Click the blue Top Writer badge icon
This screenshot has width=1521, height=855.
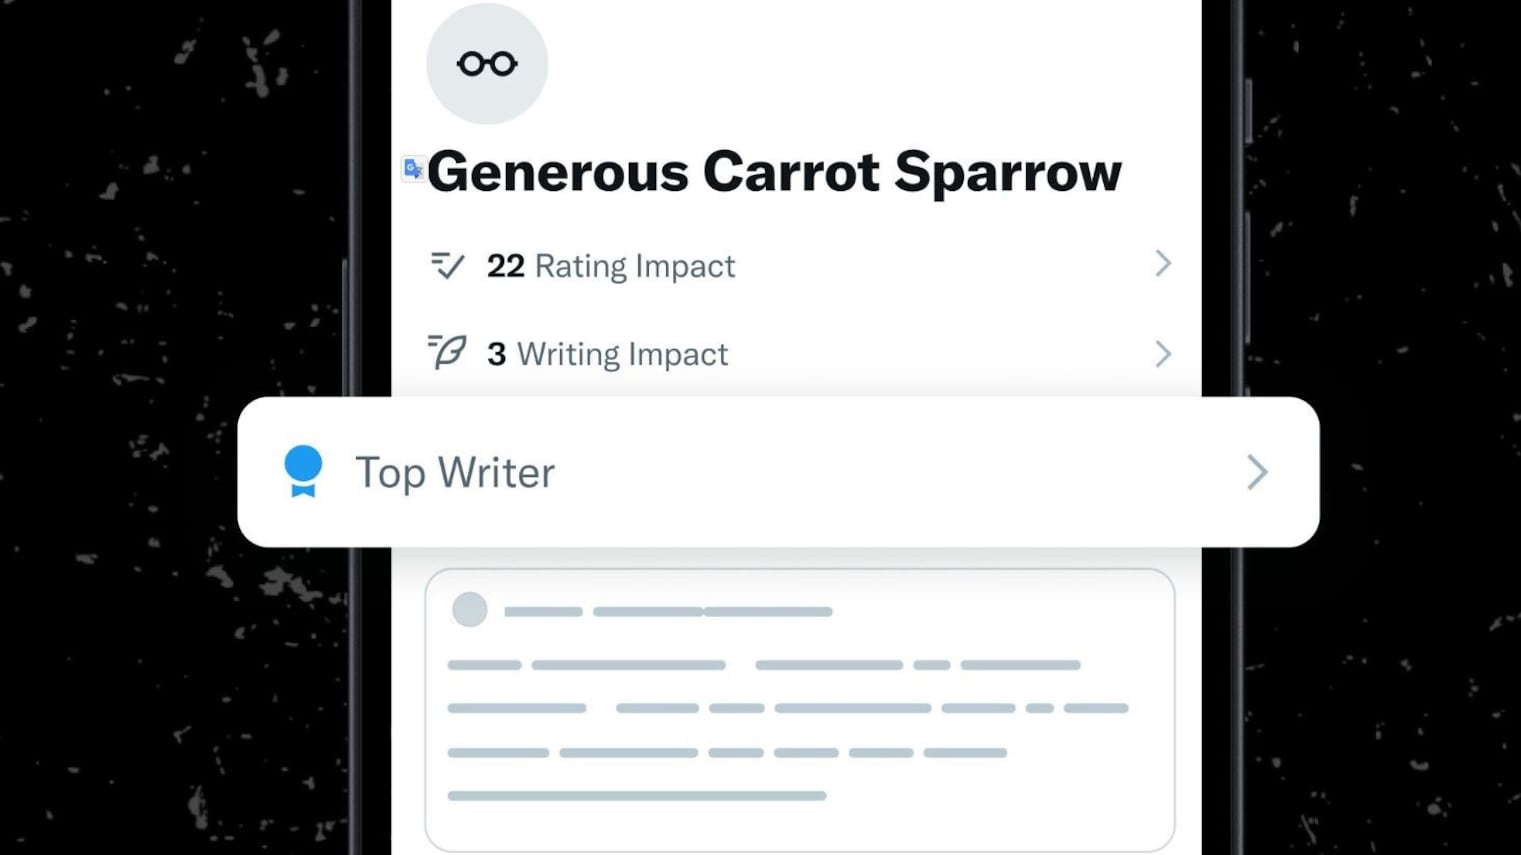[x=303, y=471]
